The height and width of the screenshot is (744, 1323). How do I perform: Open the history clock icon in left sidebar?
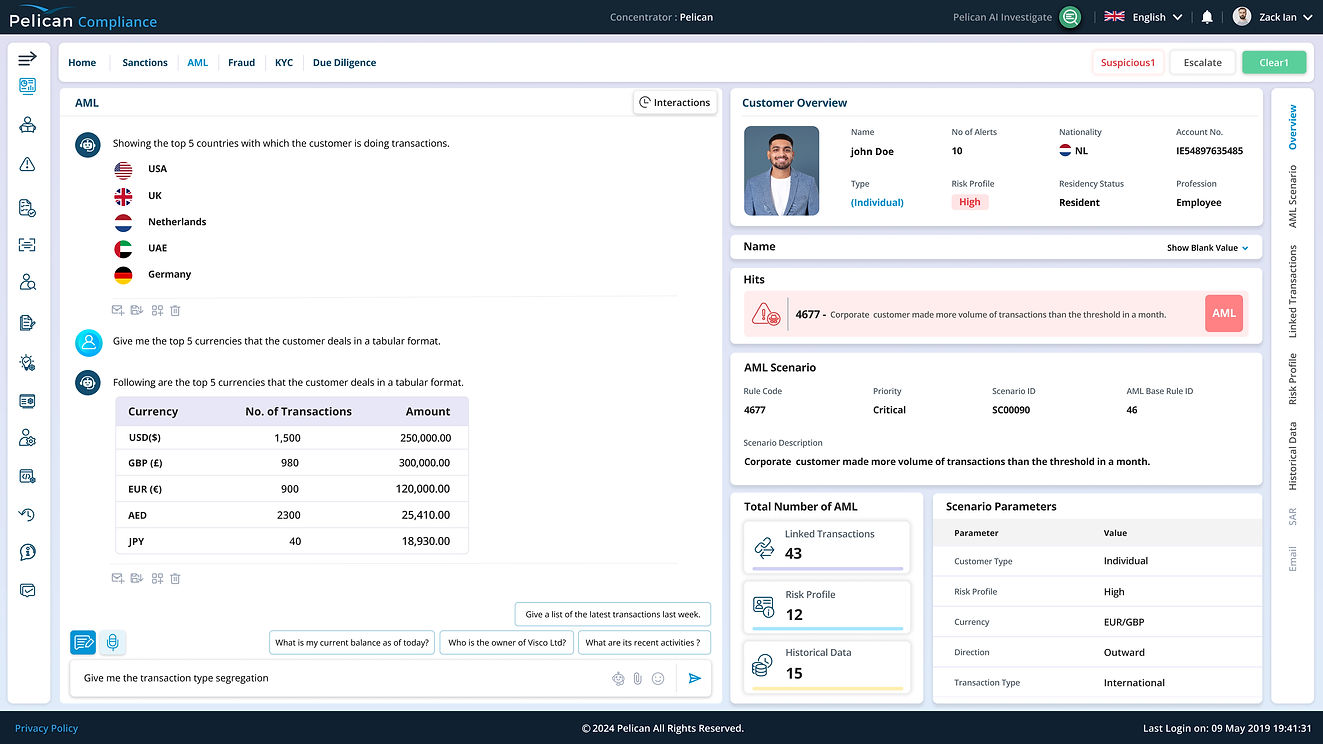[27, 514]
